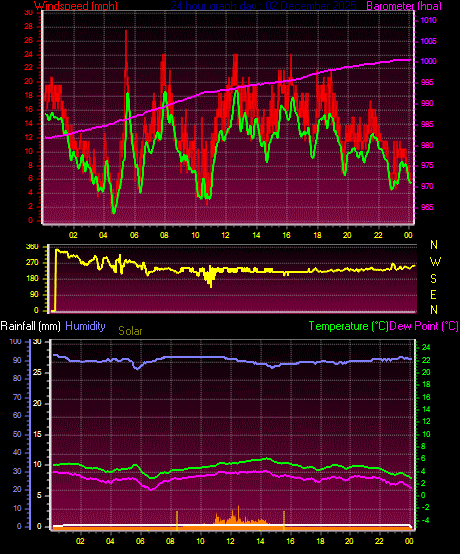Screen dimensions: 460x554
Task: Click the '70' value on blue humidity axis
Action: pyautogui.click(x=17, y=397)
